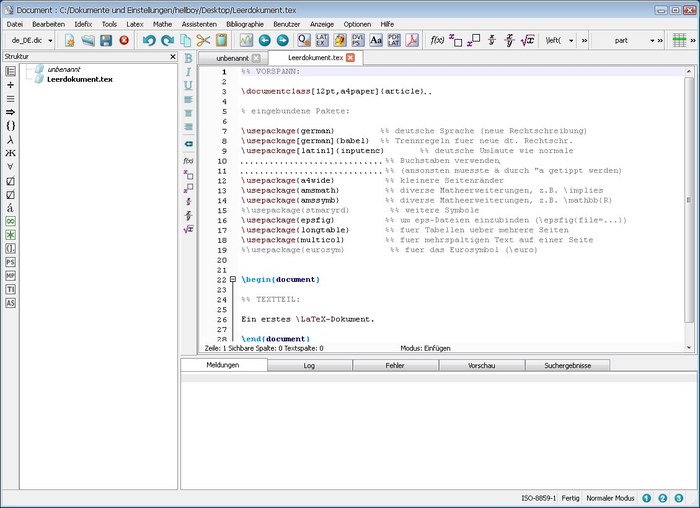Screen dimensions: 700x508
Task: Cut the selection with the scissors icon
Action: click(203, 41)
